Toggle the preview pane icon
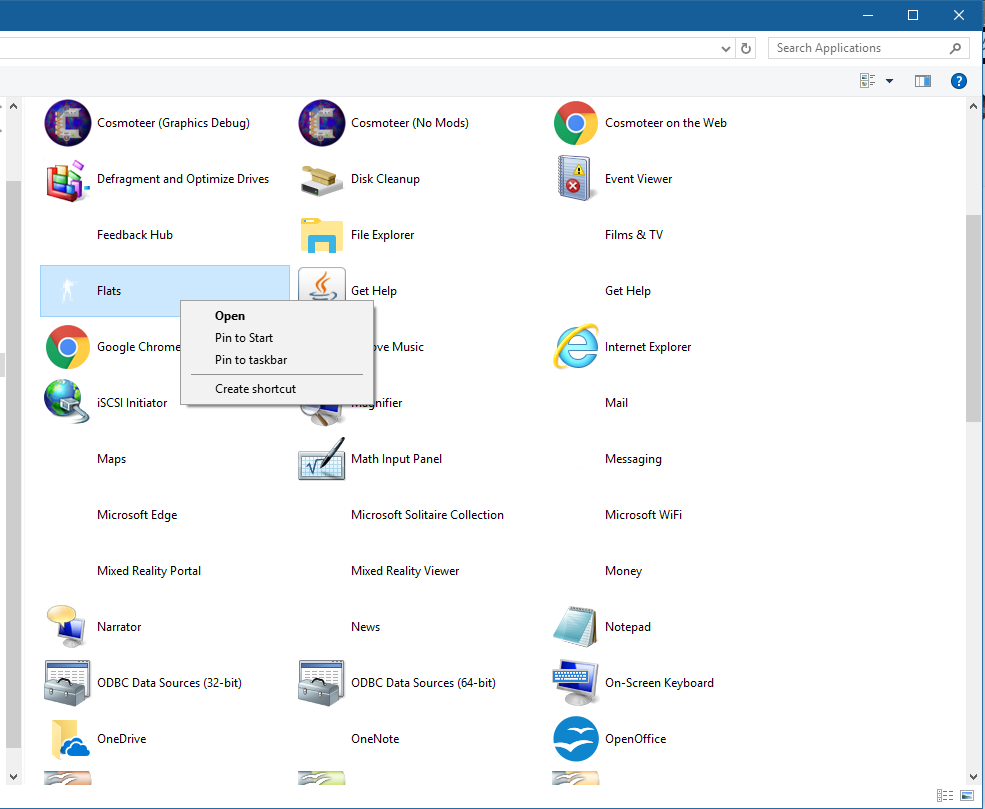 (923, 81)
